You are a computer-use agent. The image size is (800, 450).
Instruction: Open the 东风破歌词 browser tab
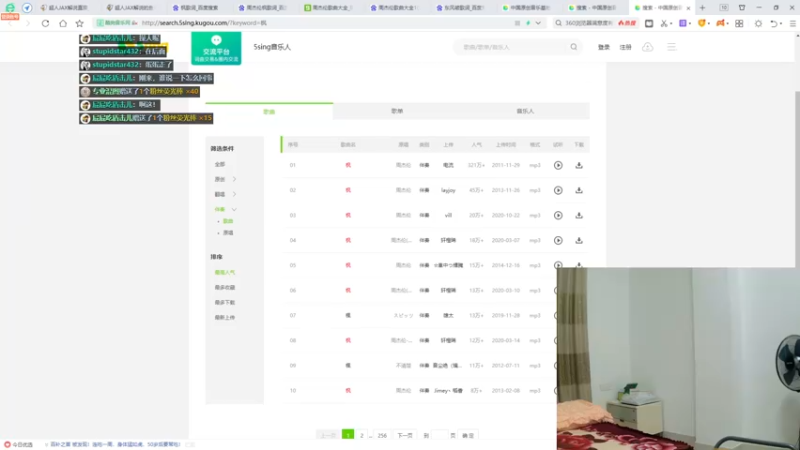(x=461, y=8)
